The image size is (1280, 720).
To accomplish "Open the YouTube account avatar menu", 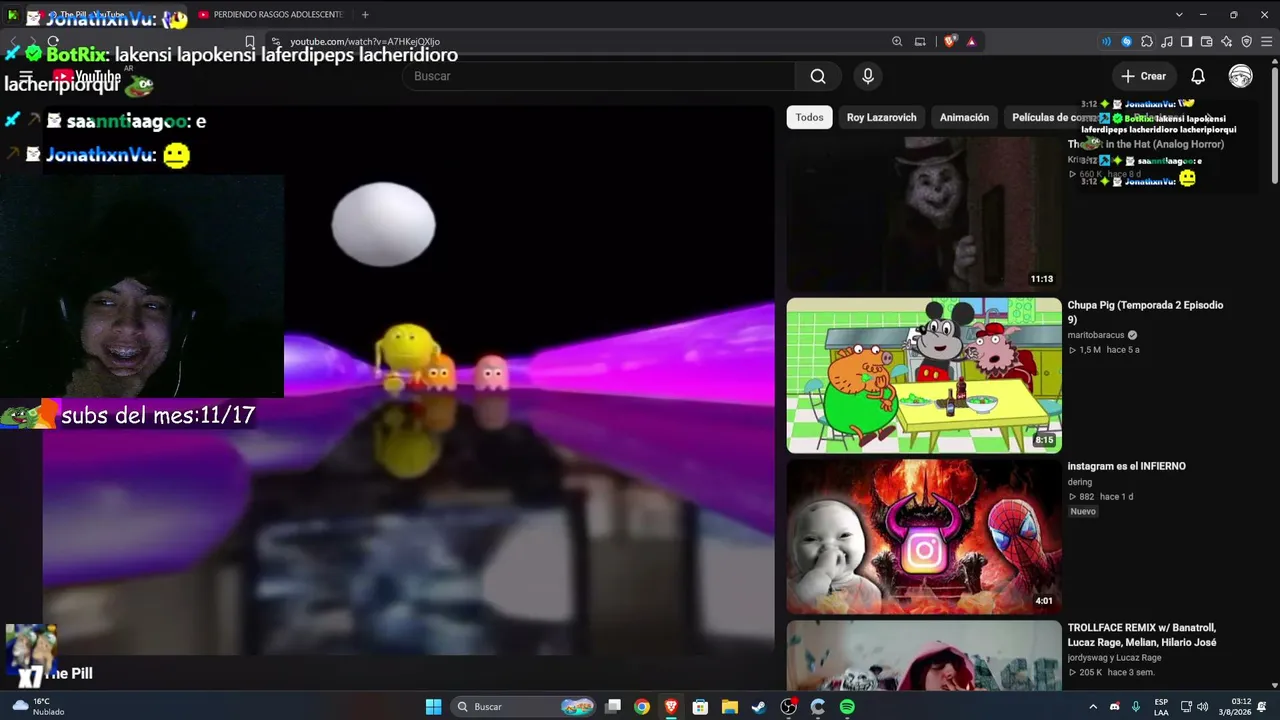I will [1240, 76].
